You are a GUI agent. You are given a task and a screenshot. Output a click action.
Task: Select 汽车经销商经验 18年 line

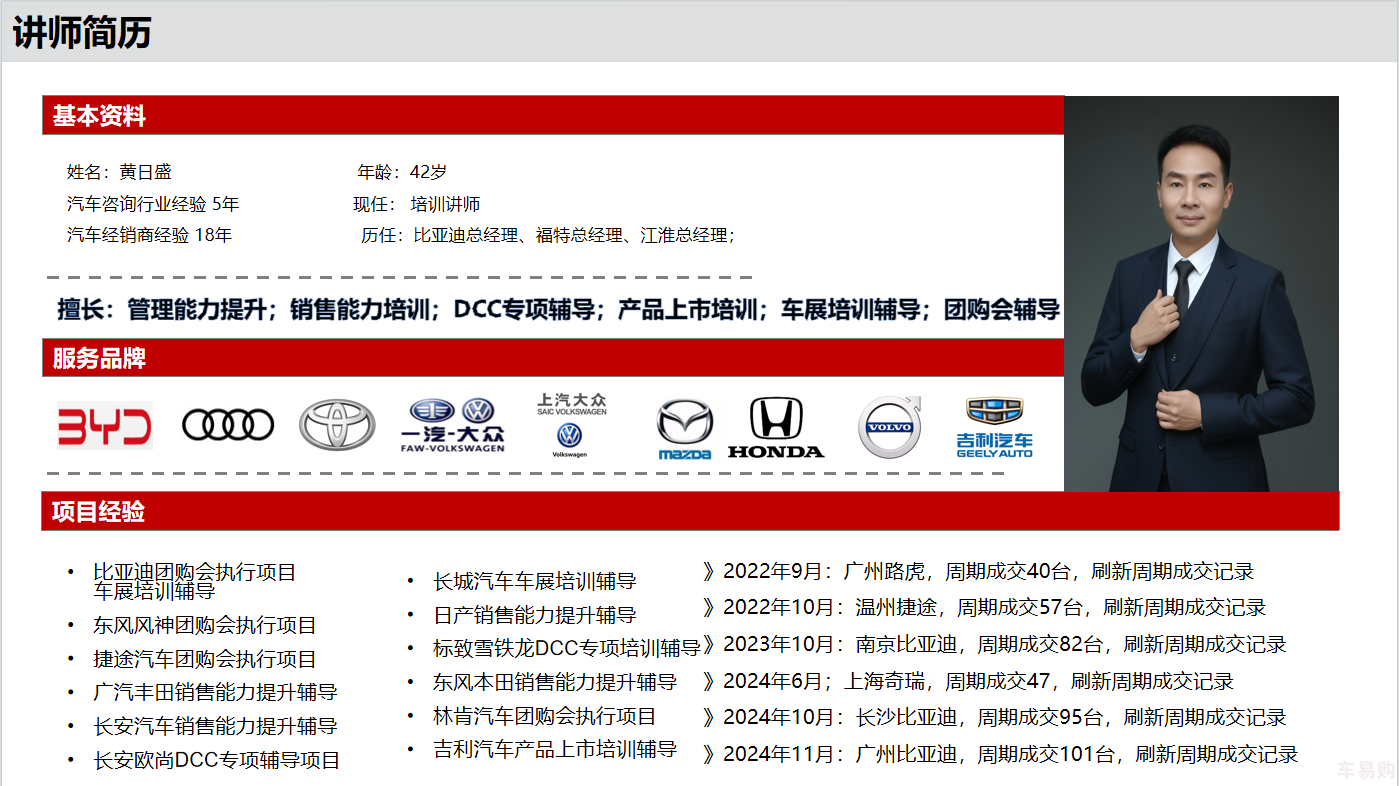click(149, 235)
